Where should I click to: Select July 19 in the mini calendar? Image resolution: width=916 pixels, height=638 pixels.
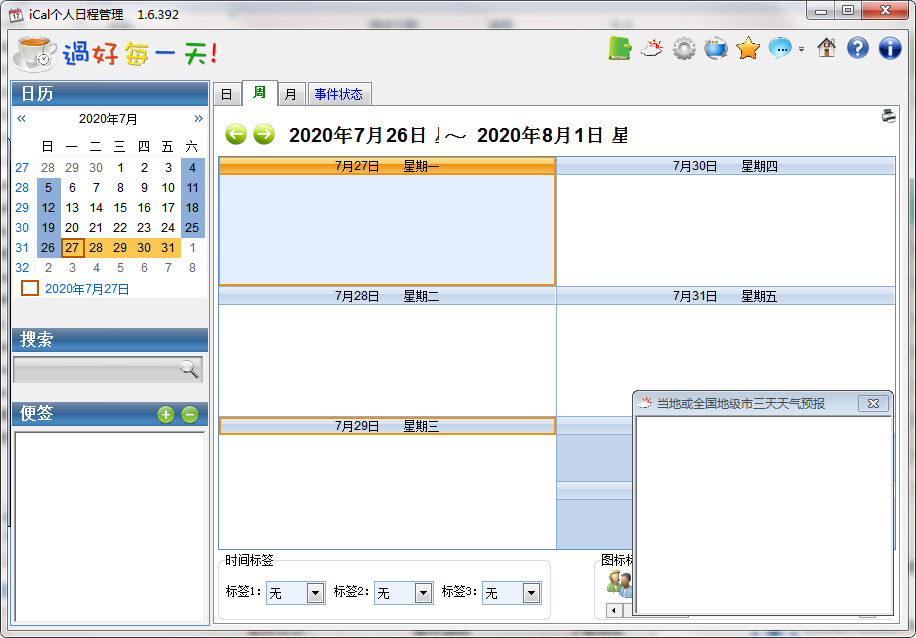pos(48,228)
